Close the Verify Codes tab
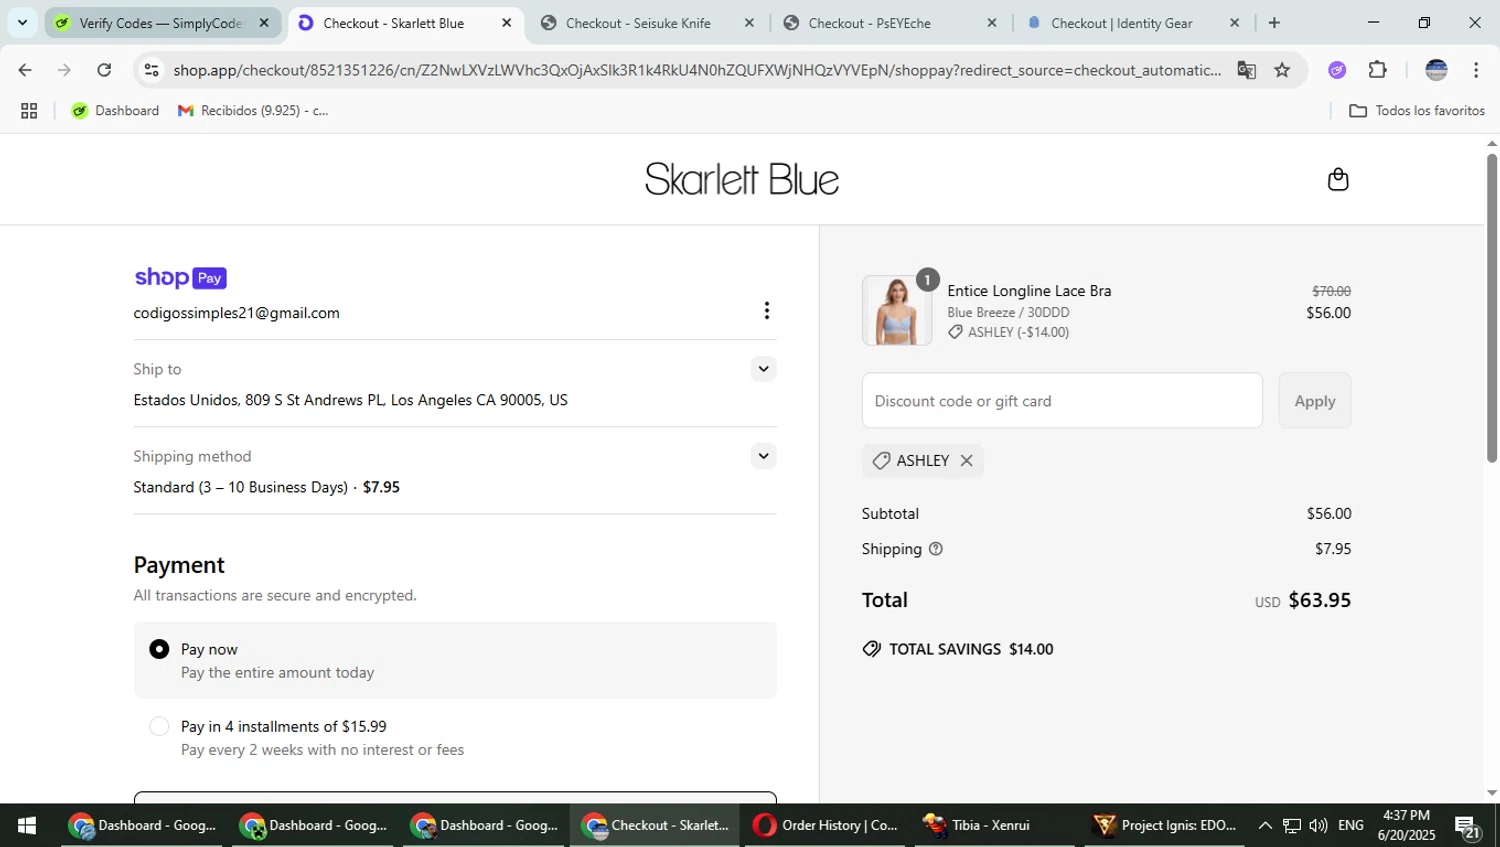This screenshot has width=1500, height=847. click(264, 23)
